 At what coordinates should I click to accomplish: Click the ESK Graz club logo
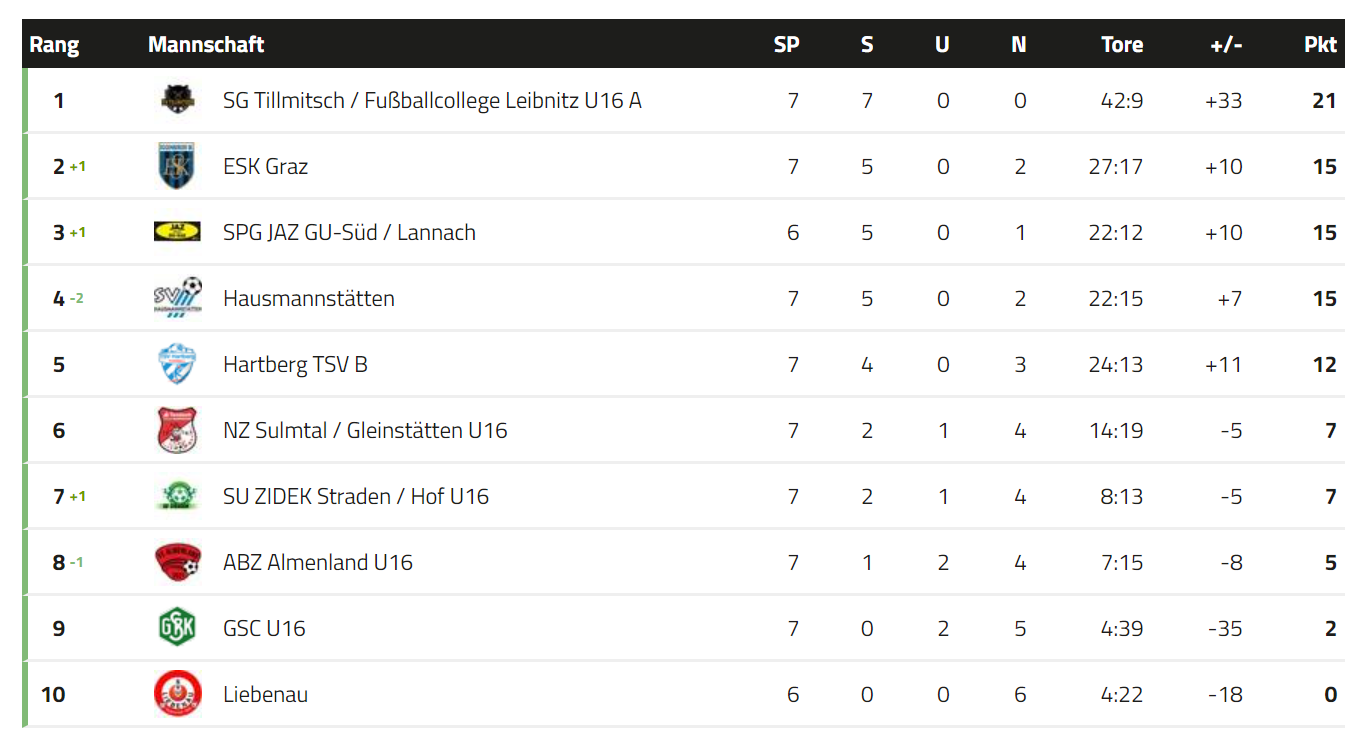click(x=177, y=166)
